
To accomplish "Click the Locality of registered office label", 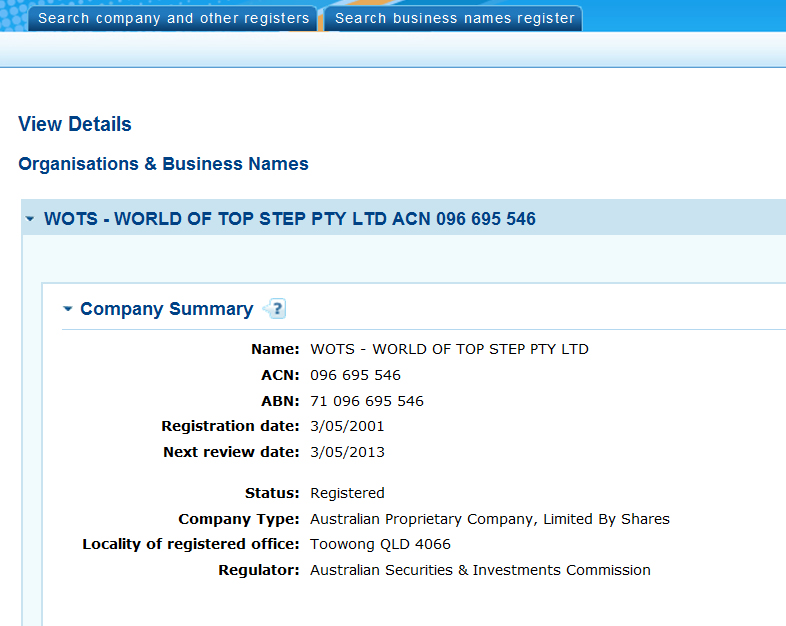I will click(x=190, y=544).
